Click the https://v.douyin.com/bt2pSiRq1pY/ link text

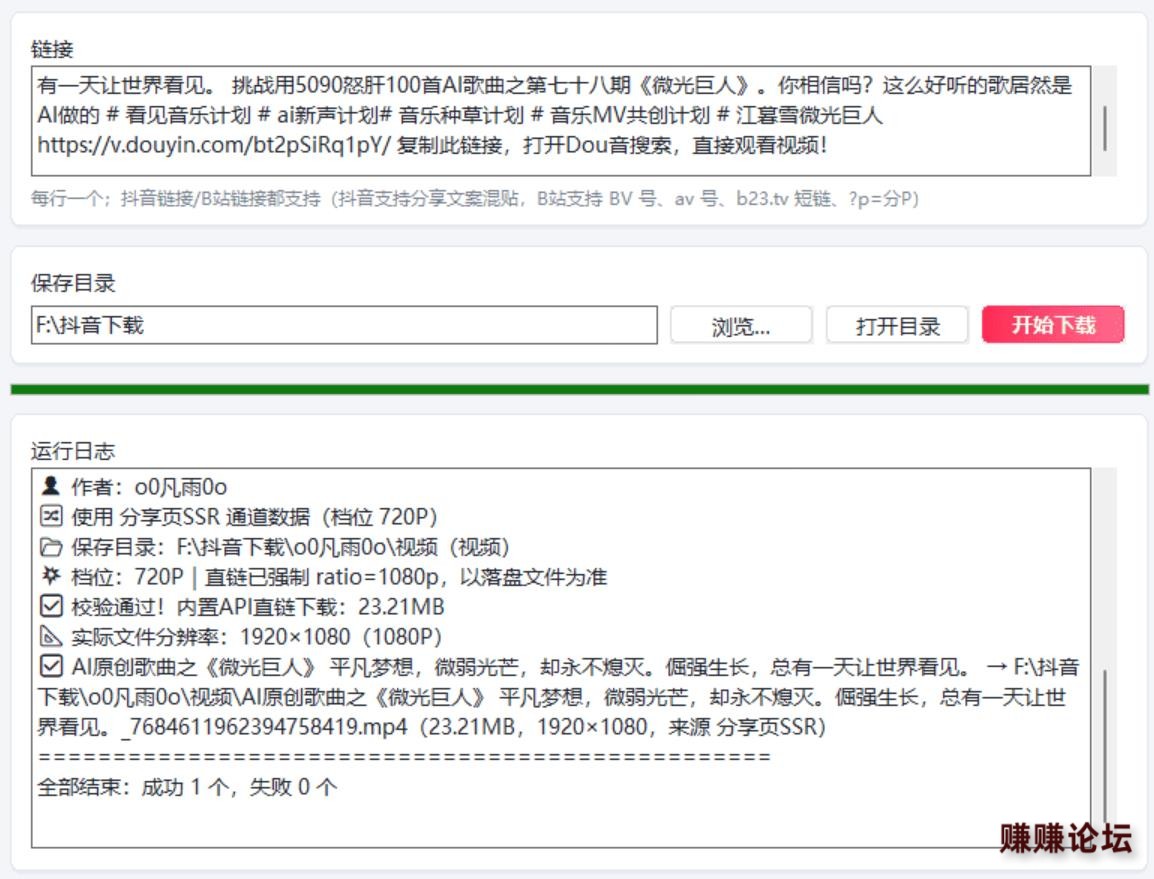(x=214, y=145)
